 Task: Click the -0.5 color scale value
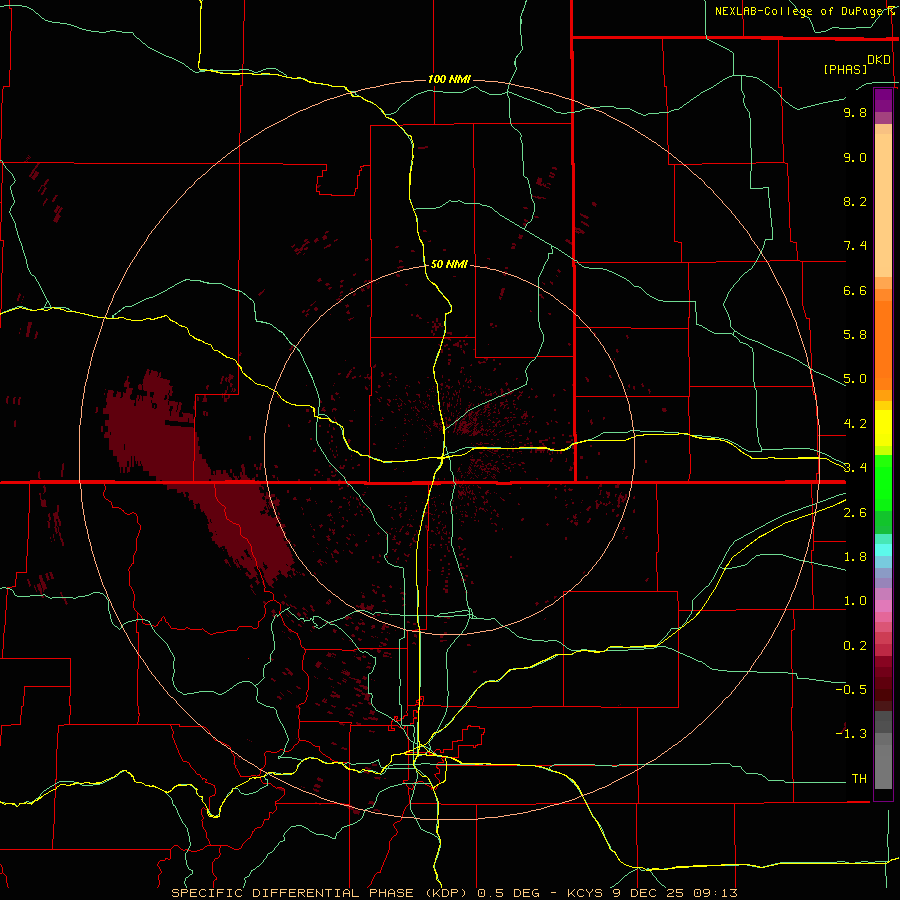tap(851, 690)
